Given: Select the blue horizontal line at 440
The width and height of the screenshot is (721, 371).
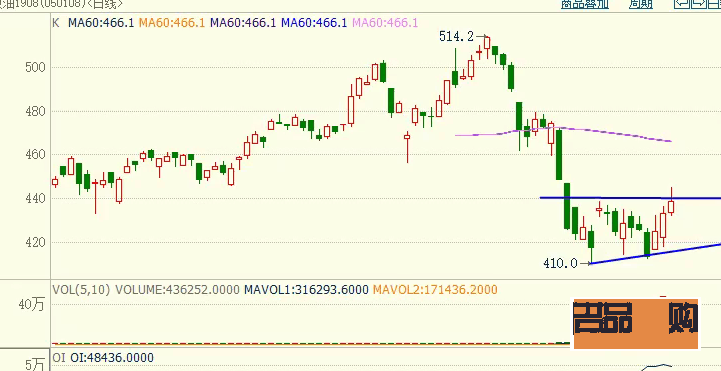Looking at the screenshot, I should pyautogui.click(x=630, y=198).
